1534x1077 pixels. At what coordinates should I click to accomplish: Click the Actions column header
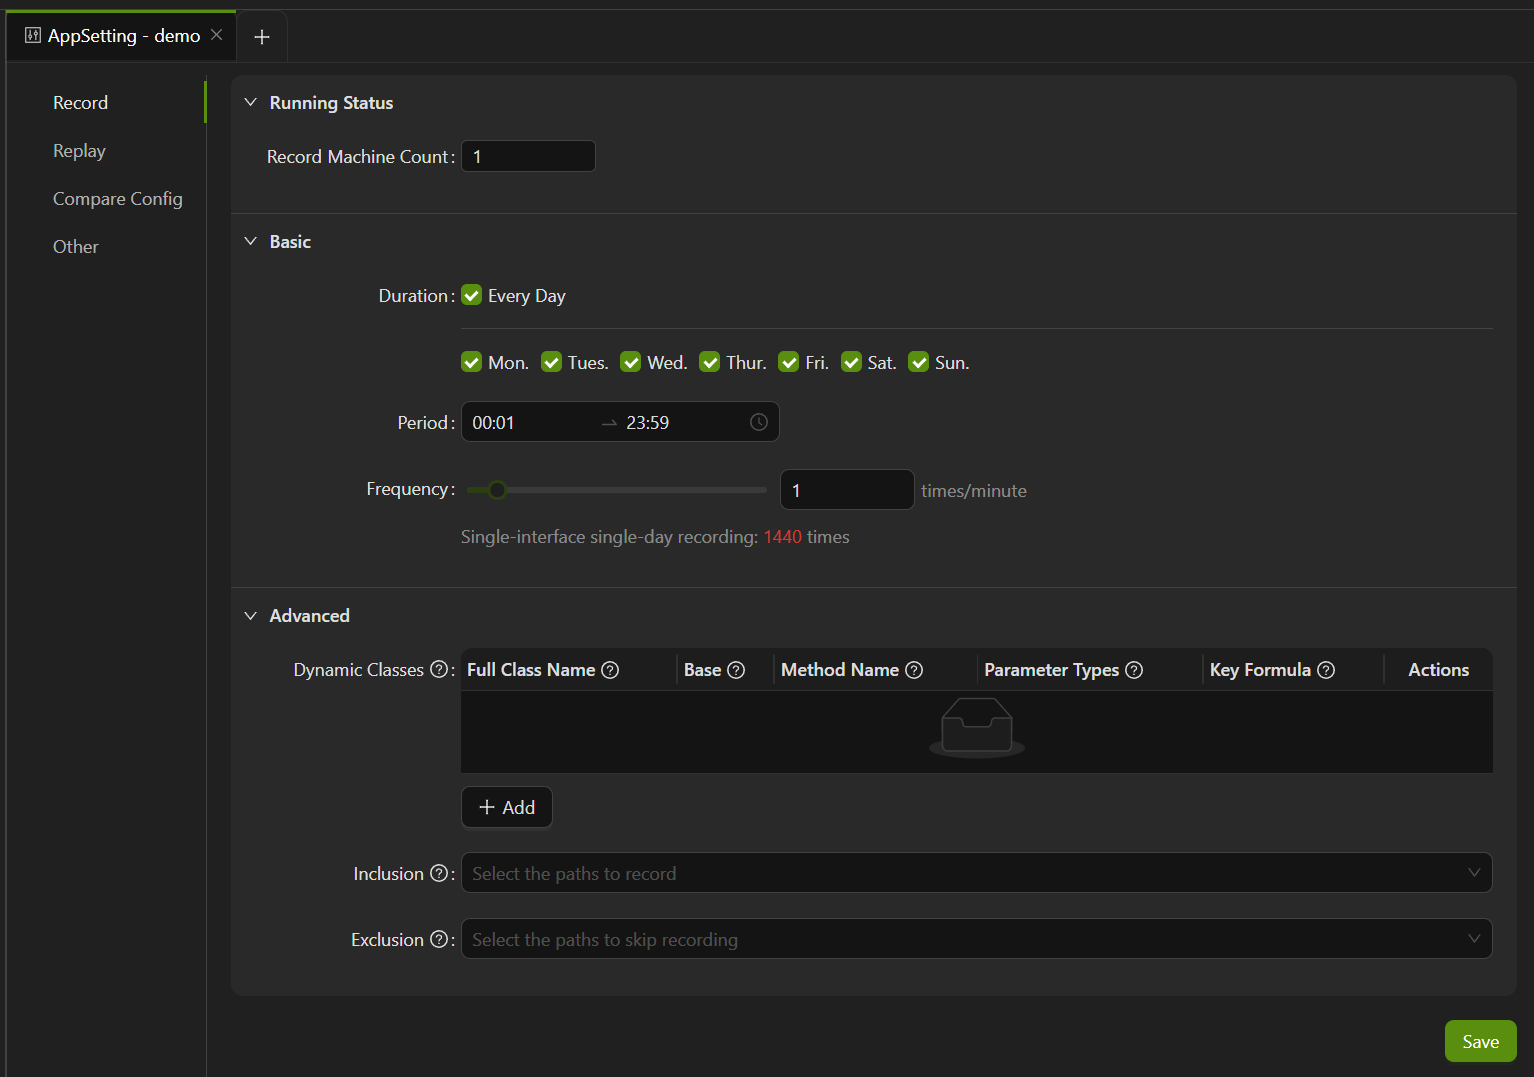pos(1438,670)
